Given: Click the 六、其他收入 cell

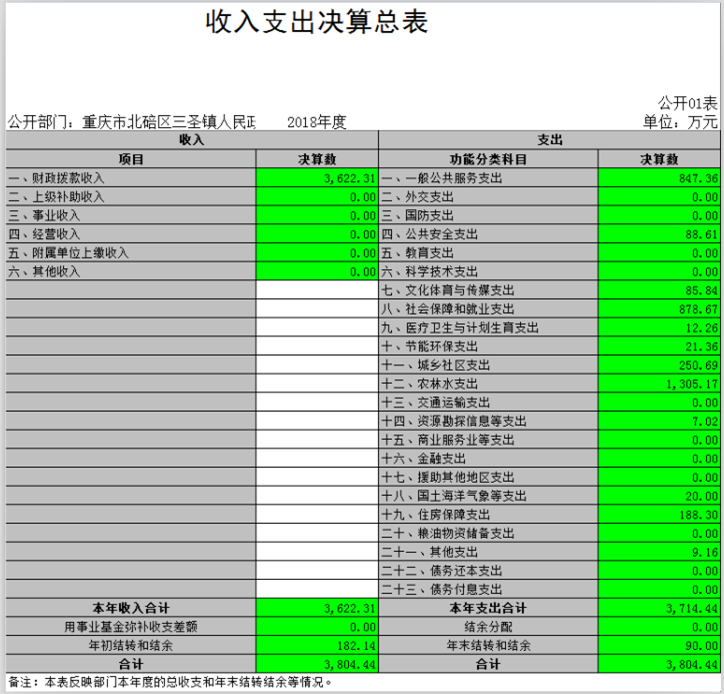Looking at the screenshot, I should click(131, 272).
